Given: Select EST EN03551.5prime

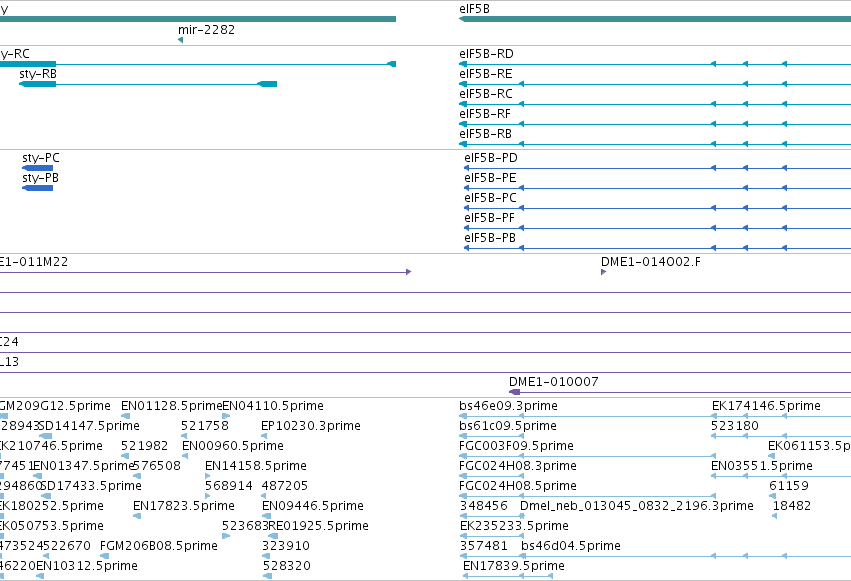Looking at the screenshot, I should pos(761,466).
